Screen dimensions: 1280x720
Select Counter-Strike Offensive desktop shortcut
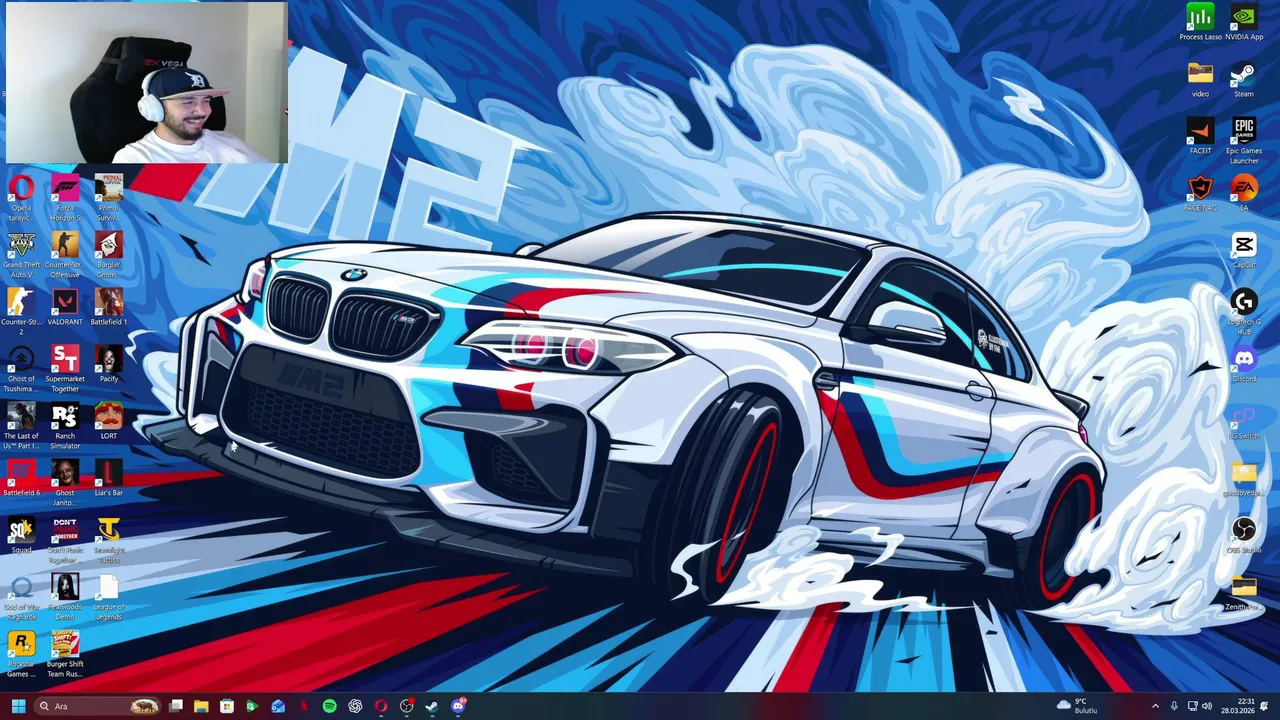65,255
